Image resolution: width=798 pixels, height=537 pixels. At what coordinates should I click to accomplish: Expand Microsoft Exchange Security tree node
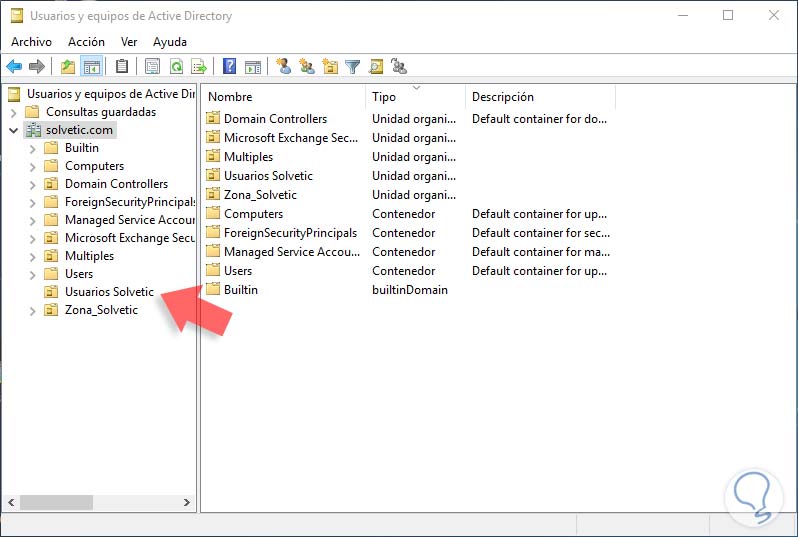(33, 238)
